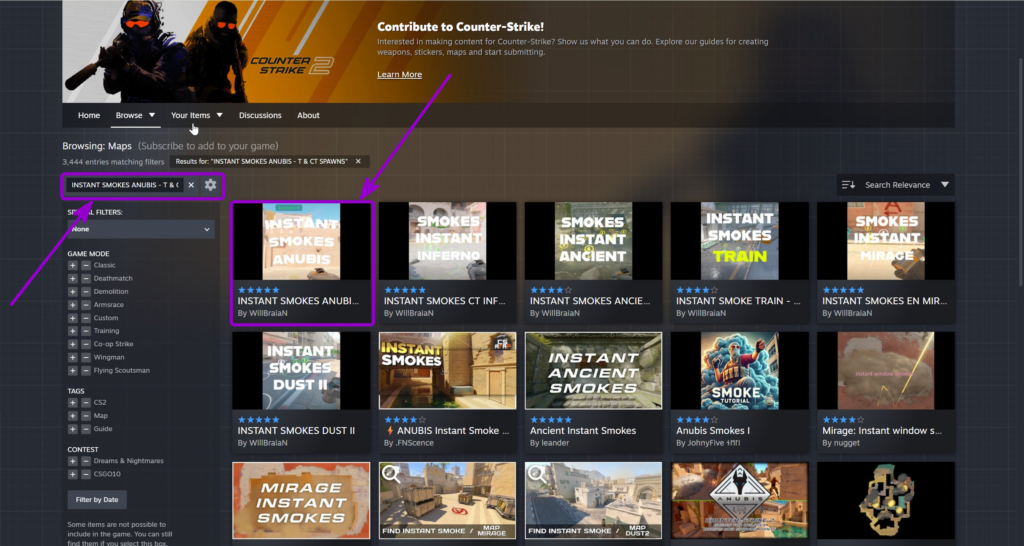Toggle the plus filter for the CS2 tag
Image resolution: width=1024 pixels, height=546 pixels.
(72, 402)
